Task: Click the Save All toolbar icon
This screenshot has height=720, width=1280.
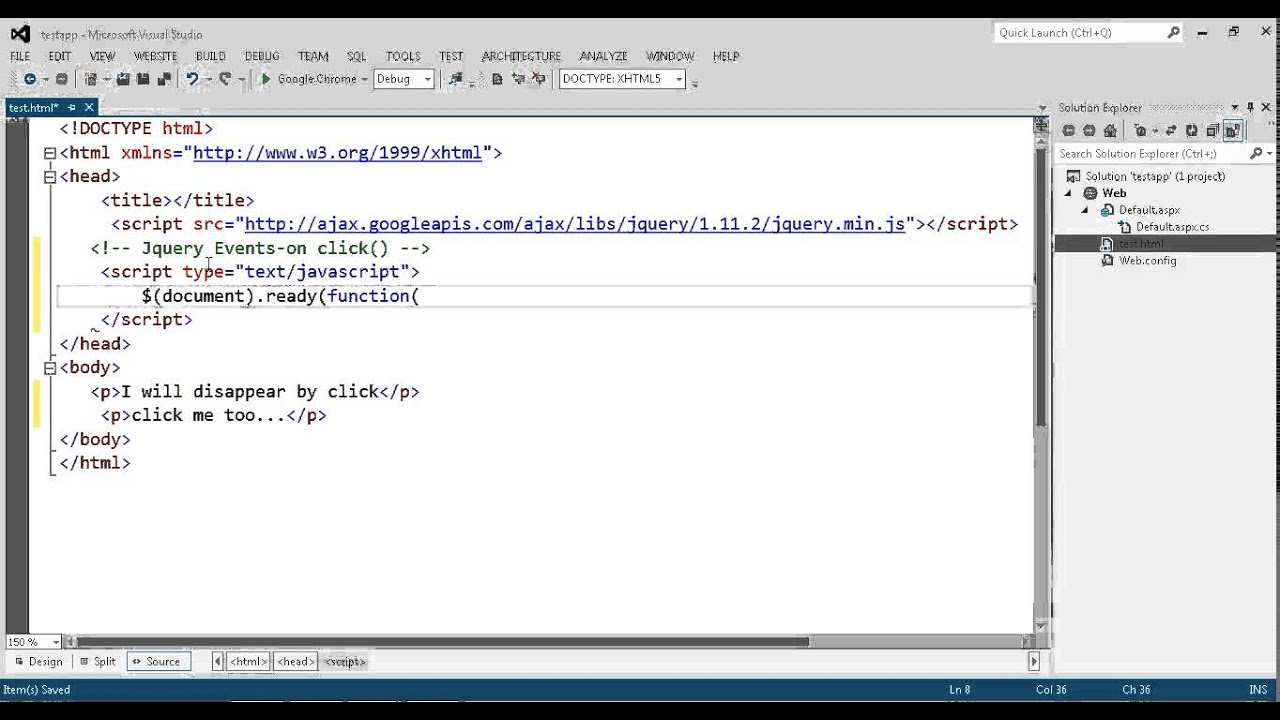Action: (163, 79)
